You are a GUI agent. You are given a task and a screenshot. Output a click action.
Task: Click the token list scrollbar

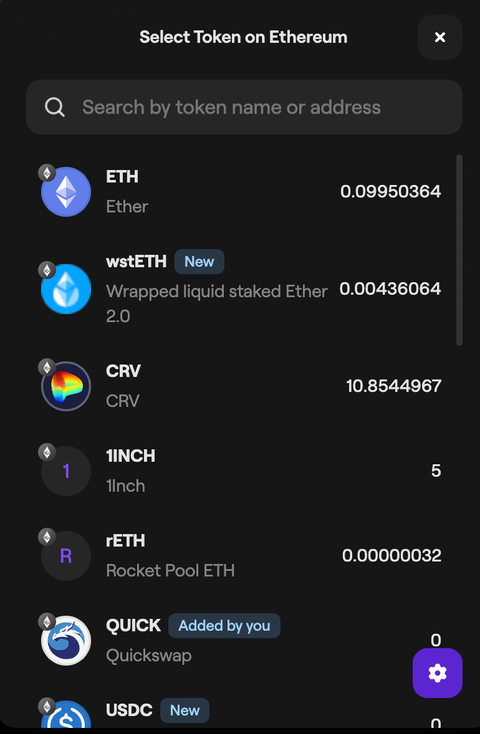pyautogui.click(x=459, y=250)
